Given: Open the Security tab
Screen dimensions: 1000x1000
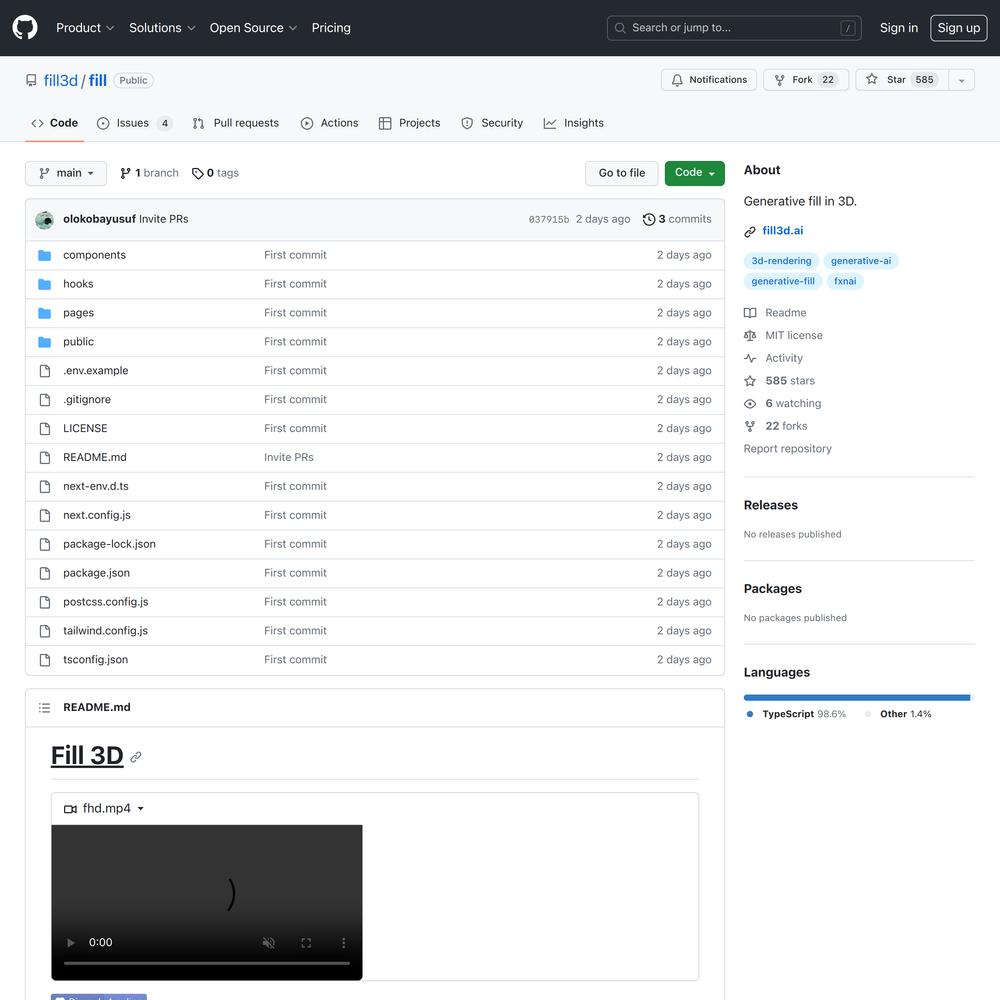Looking at the screenshot, I should tap(492, 123).
